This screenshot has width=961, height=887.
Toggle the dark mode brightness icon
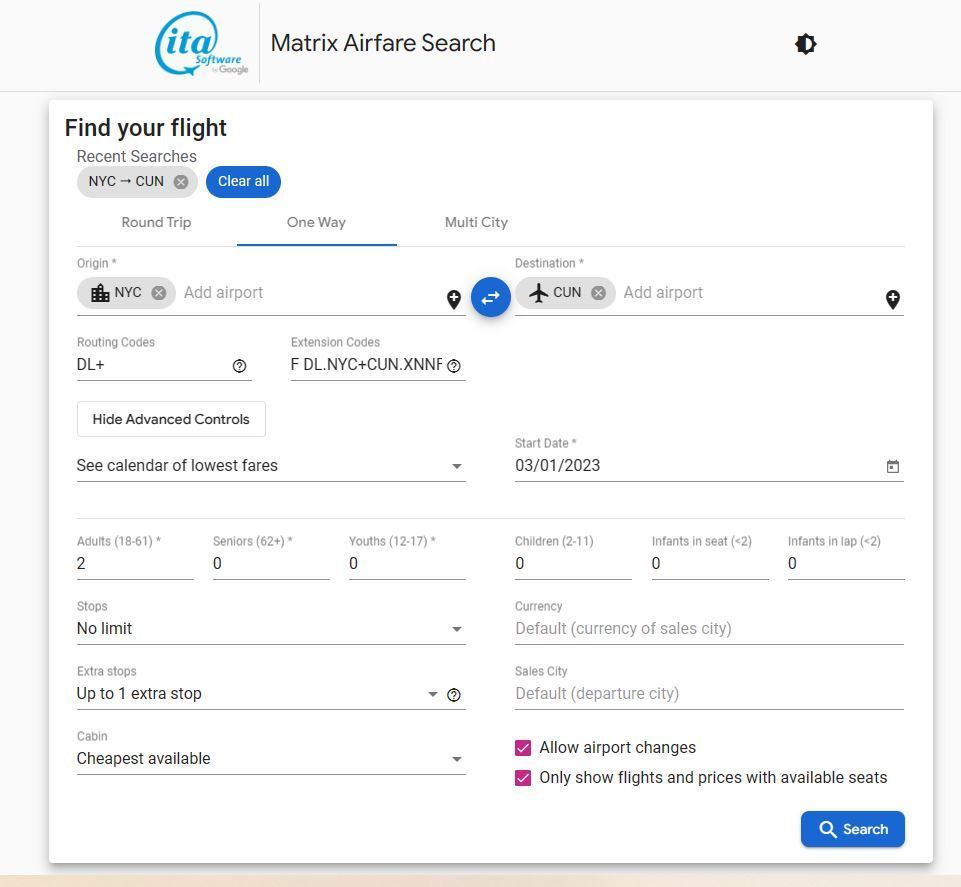pyautogui.click(x=805, y=44)
